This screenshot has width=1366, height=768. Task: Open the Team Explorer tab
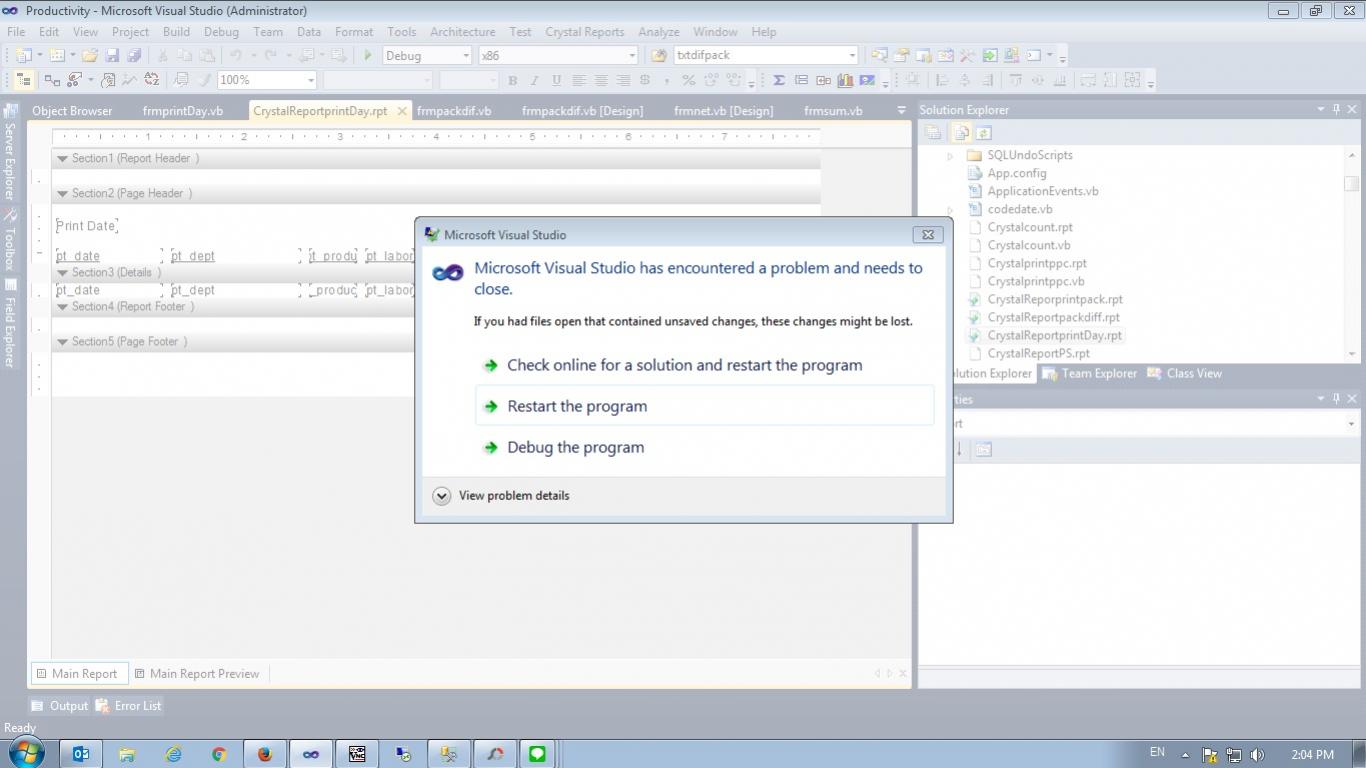[1090, 373]
